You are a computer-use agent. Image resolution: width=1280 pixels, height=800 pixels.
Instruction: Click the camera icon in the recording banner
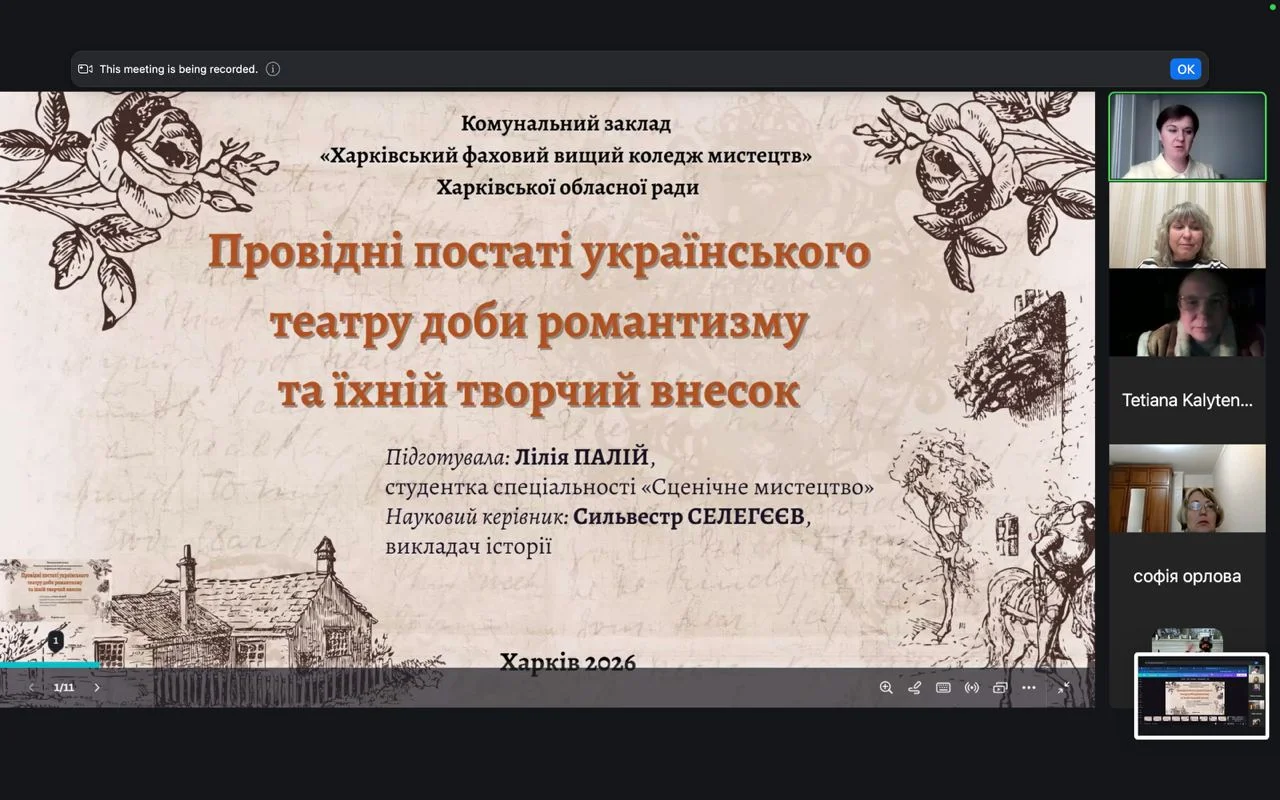coord(85,69)
